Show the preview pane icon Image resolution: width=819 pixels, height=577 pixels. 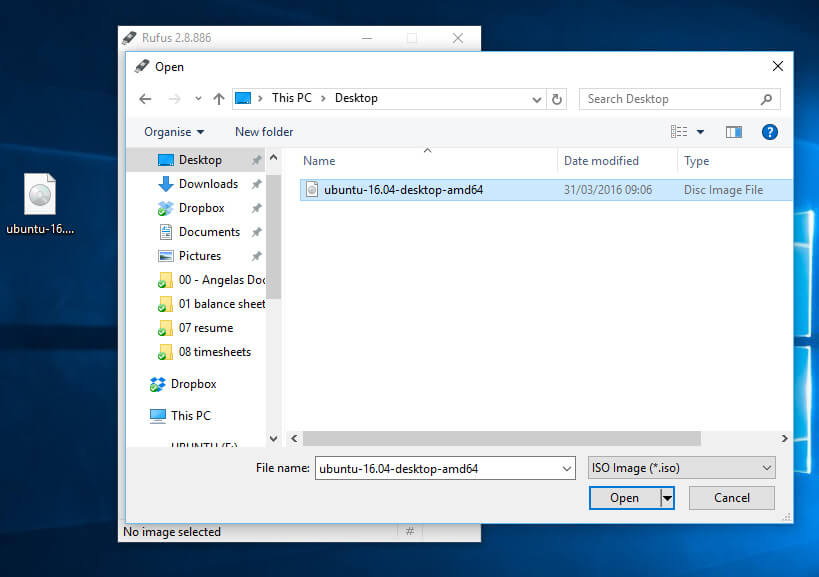(733, 131)
